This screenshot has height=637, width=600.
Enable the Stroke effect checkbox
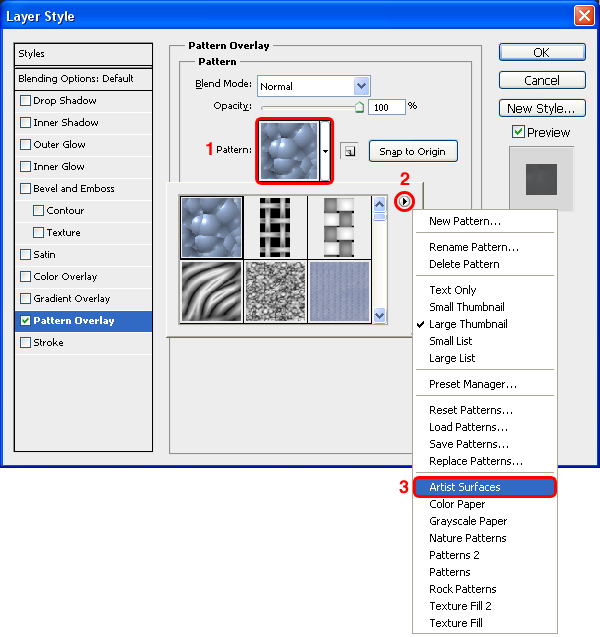point(26,343)
